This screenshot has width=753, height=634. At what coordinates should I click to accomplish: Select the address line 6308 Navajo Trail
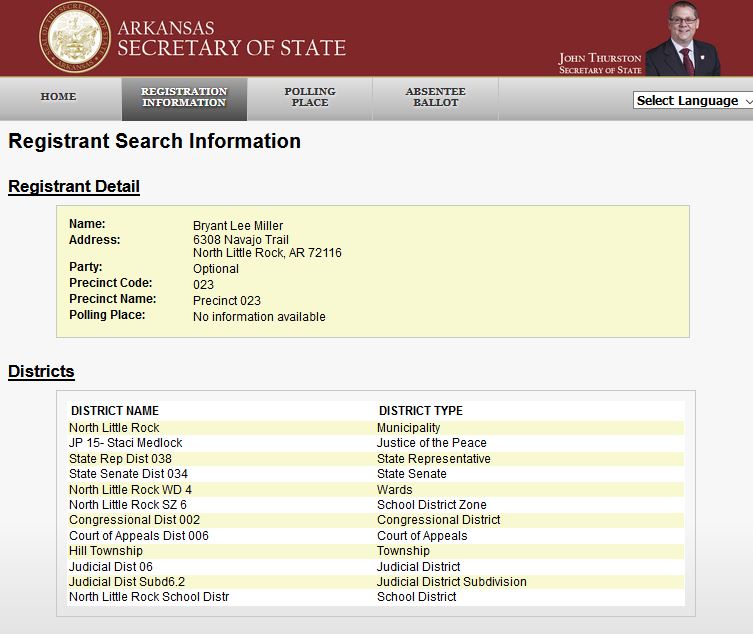tap(241, 240)
